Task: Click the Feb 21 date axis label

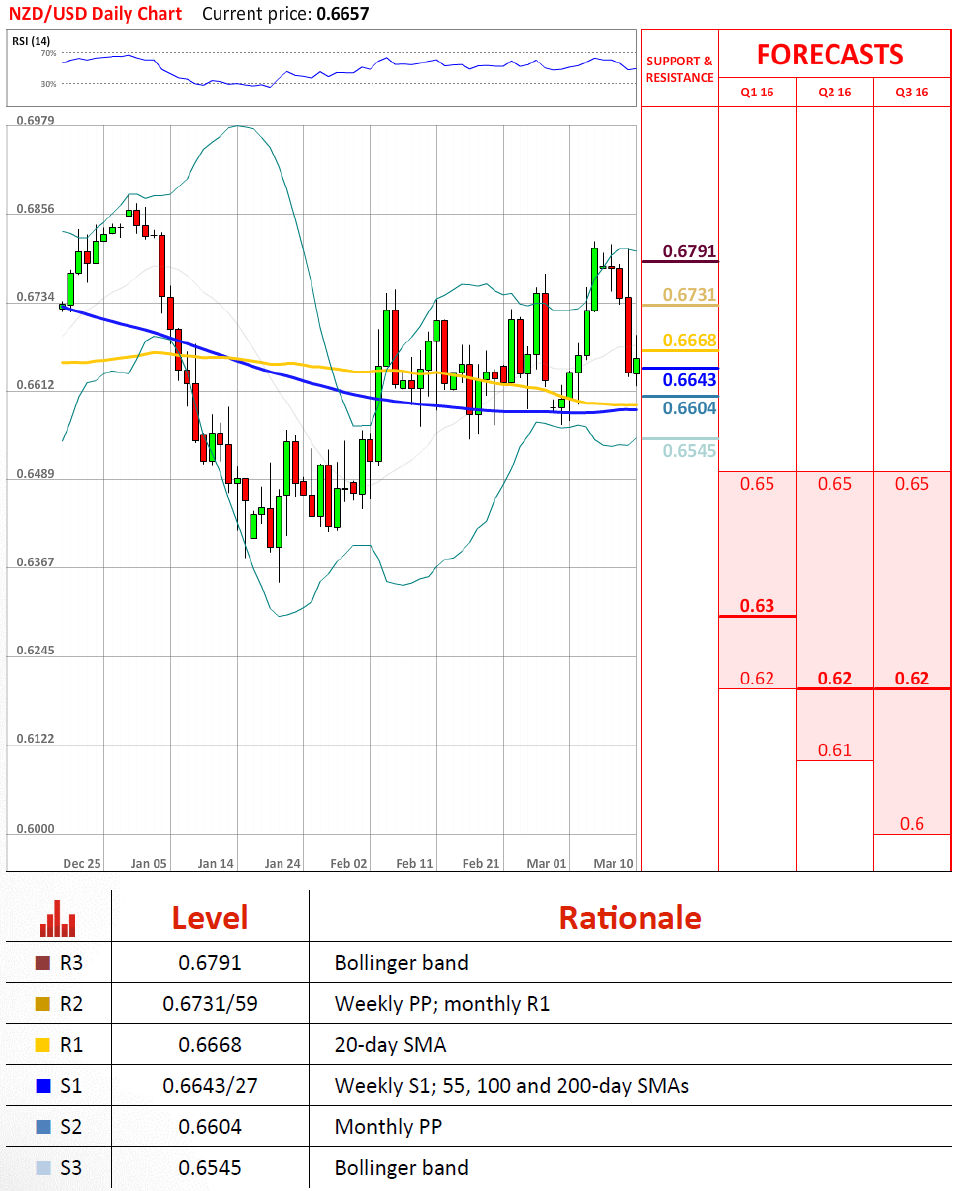Action: pos(481,864)
